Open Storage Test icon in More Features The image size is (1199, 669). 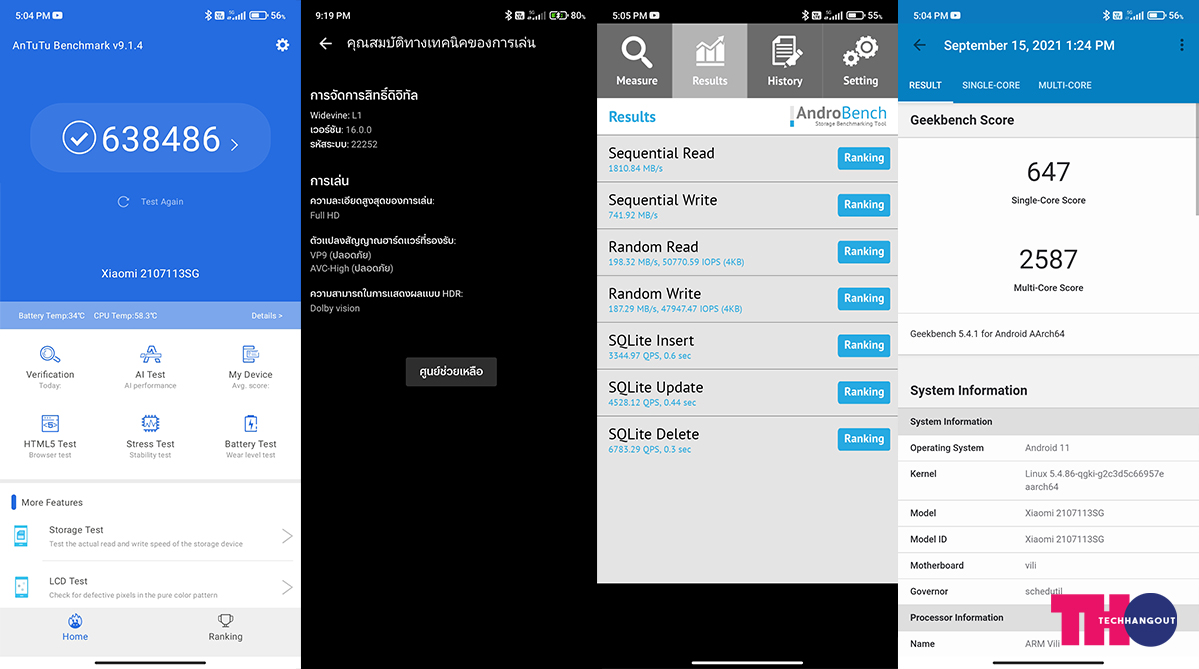tap(21, 536)
